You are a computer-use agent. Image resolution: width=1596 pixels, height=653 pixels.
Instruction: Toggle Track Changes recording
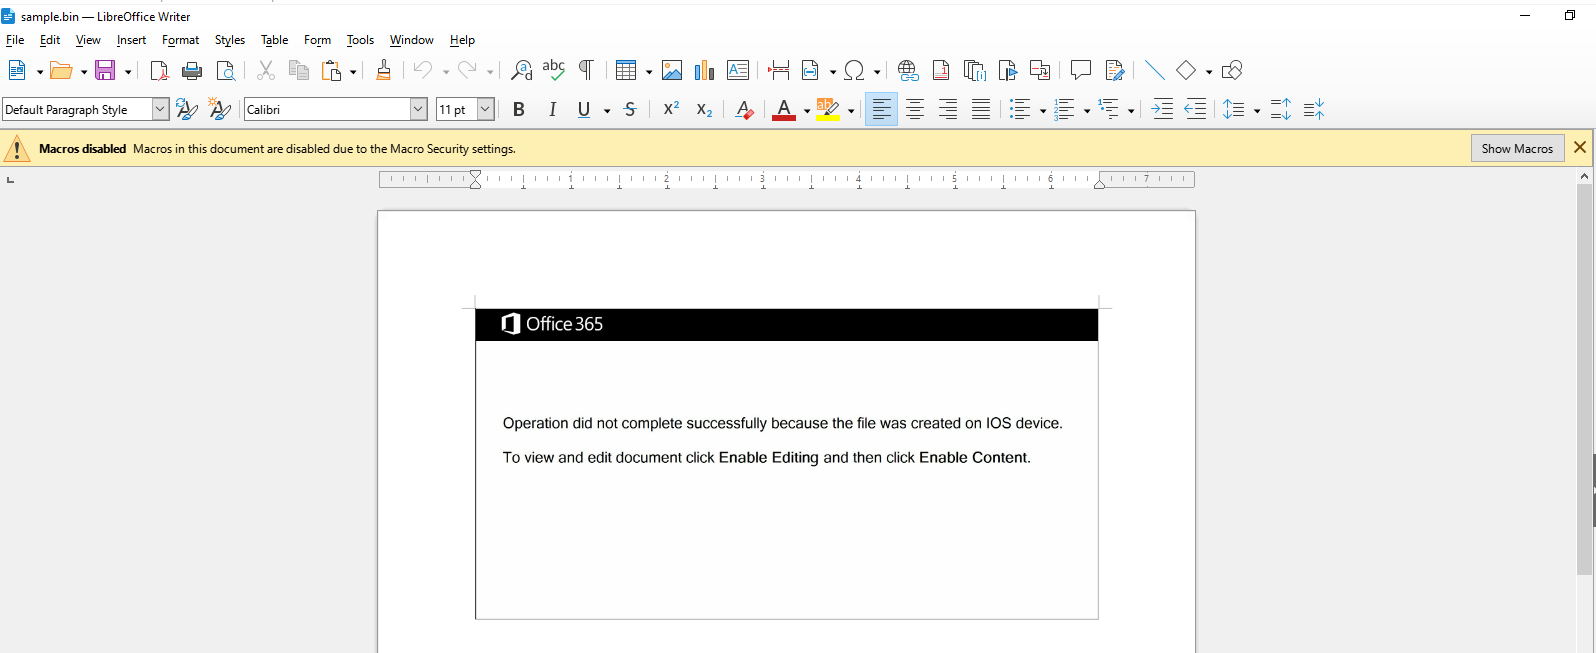pyautogui.click(x=1115, y=70)
